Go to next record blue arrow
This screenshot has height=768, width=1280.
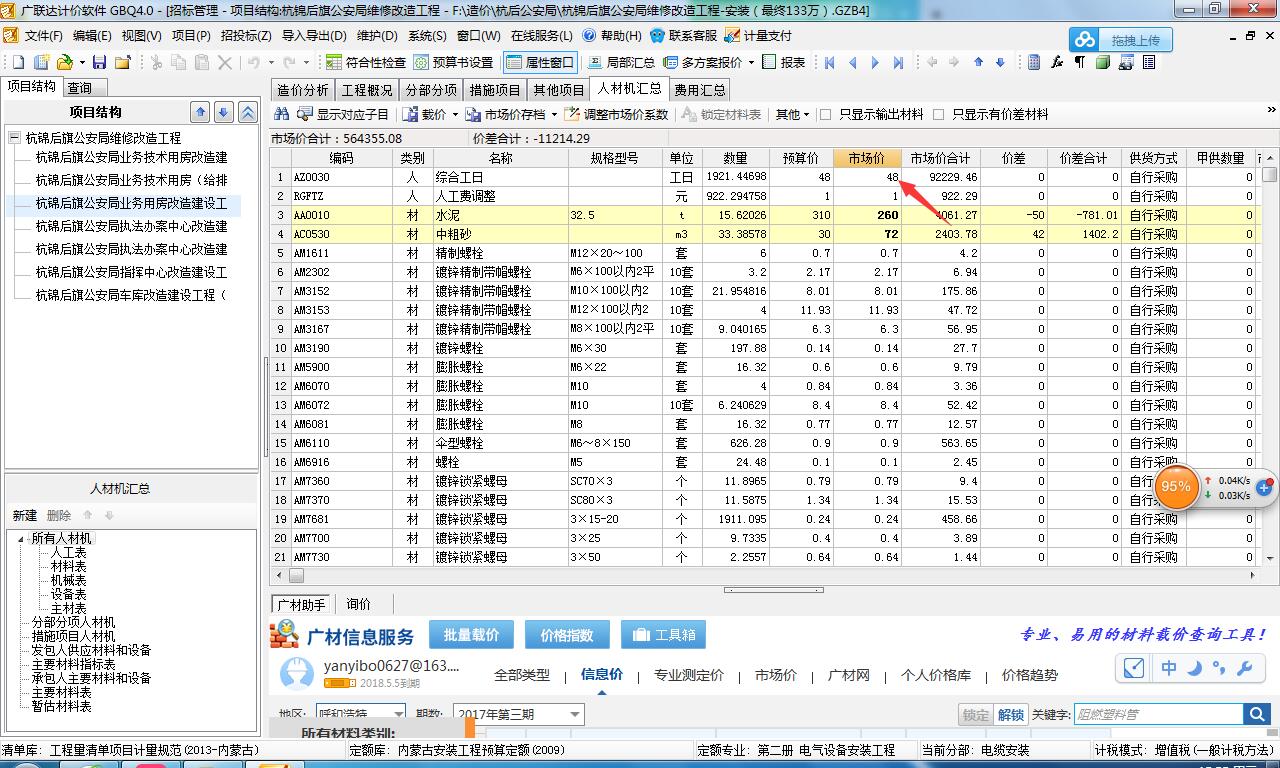pos(875,62)
